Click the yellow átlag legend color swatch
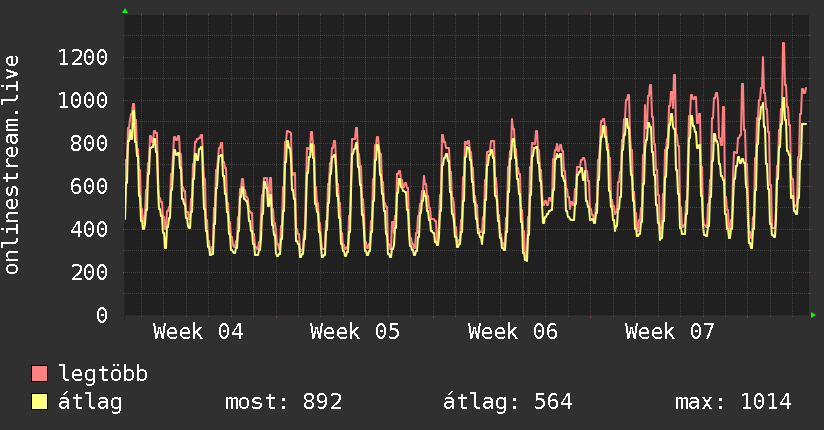Image resolution: width=824 pixels, height=430 pixels. (40, 402)
